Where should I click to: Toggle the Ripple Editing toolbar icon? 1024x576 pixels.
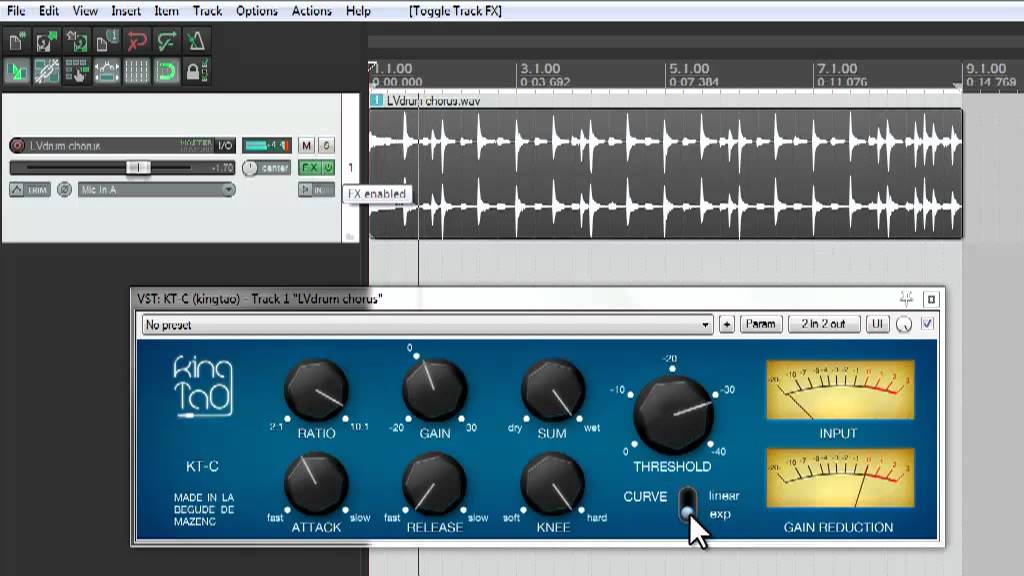pos(76,71)
